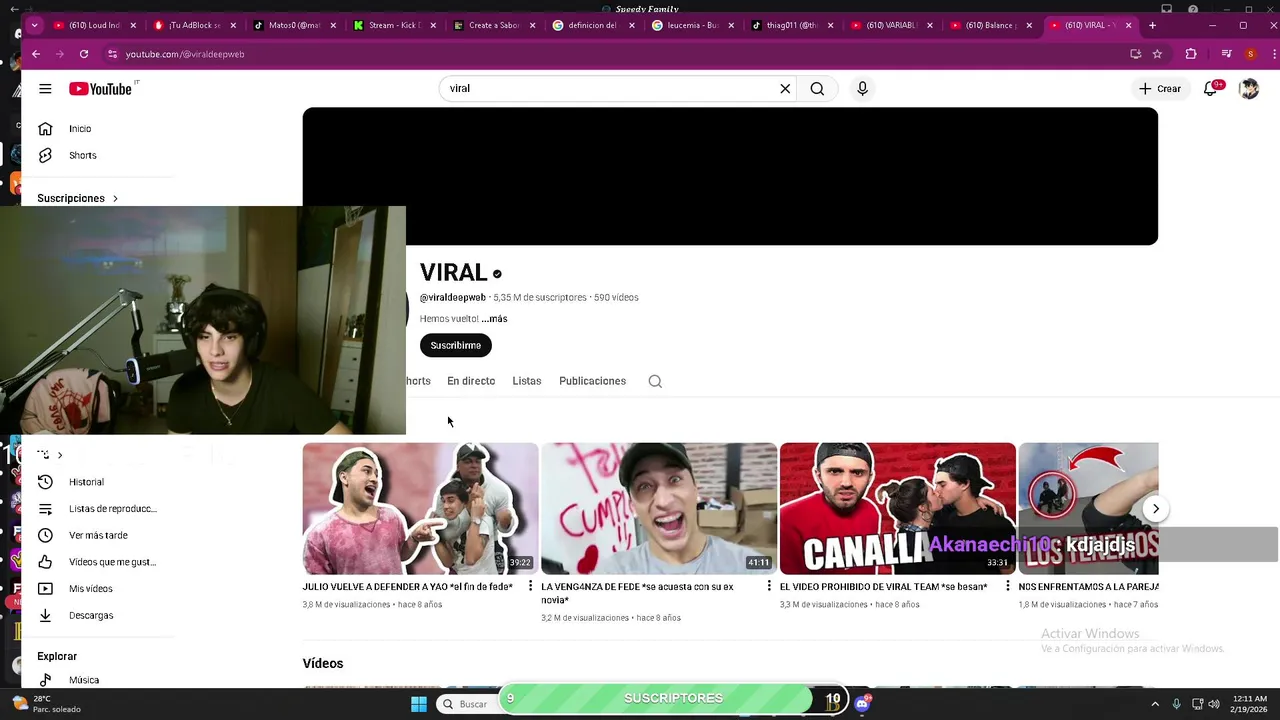Open video titled JULIO VUELVE A DEFENDER A YAO

[x=408, y=587]
